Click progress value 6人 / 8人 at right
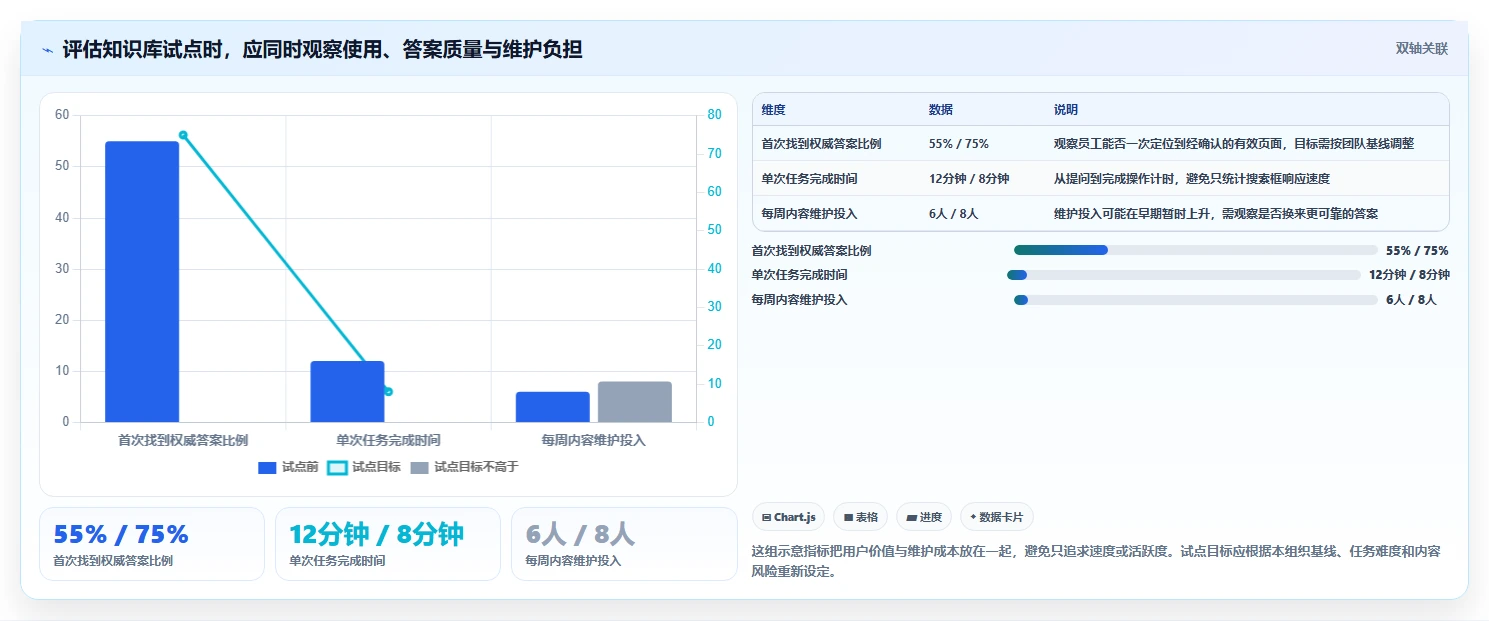This screenshot has width=1489, height=621. click(1411, 300)
